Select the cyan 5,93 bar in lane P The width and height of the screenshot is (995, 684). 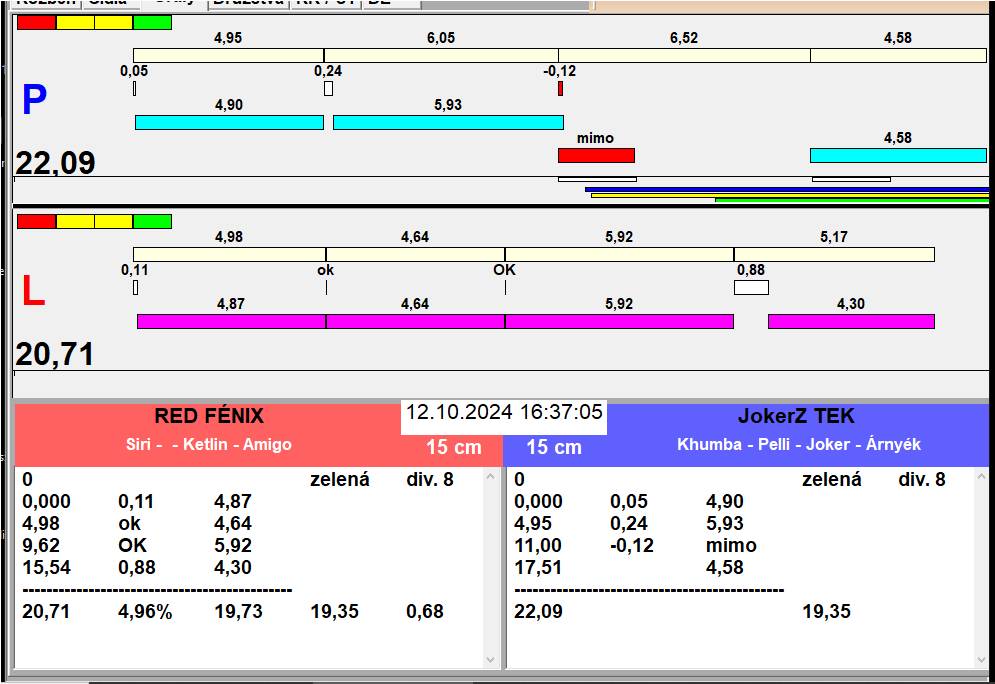tap(447, 122)
